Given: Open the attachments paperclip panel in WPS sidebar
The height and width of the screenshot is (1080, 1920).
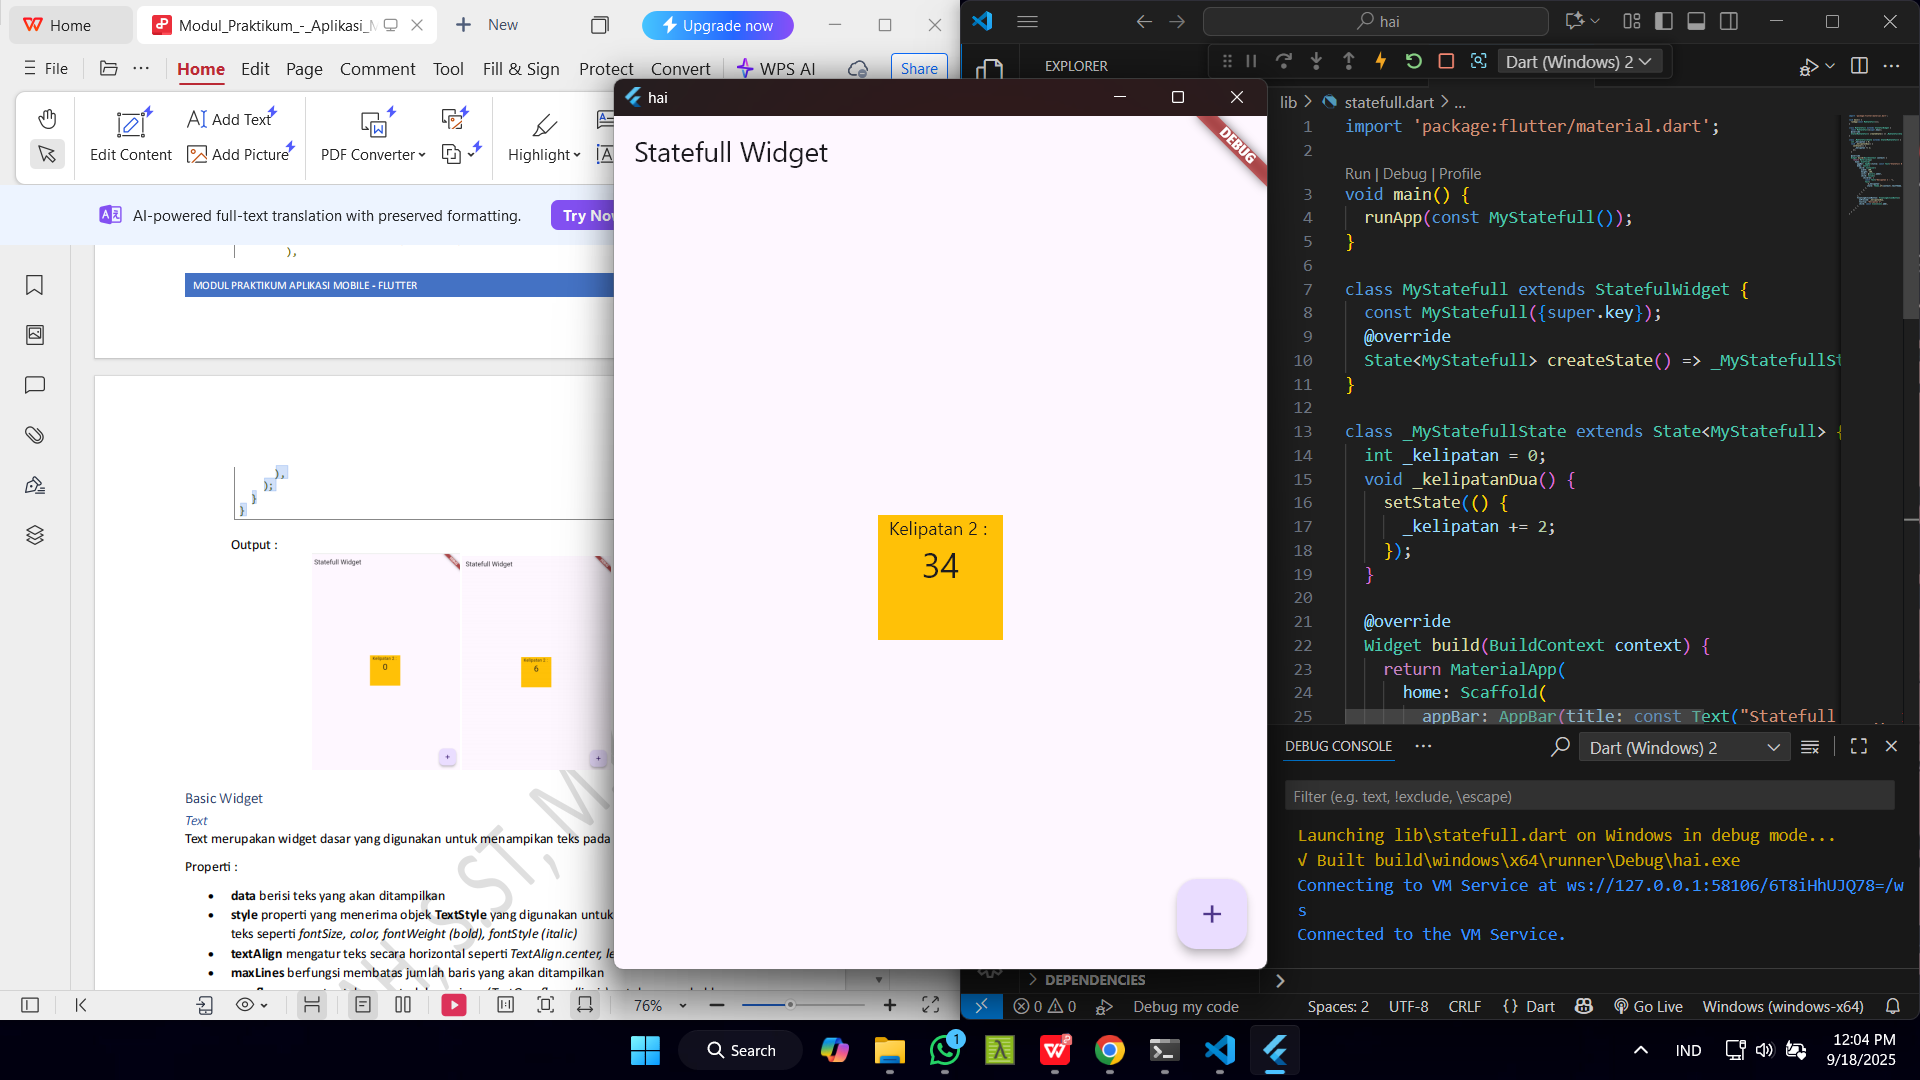Looking at the screenshot, I should [34, 435].
